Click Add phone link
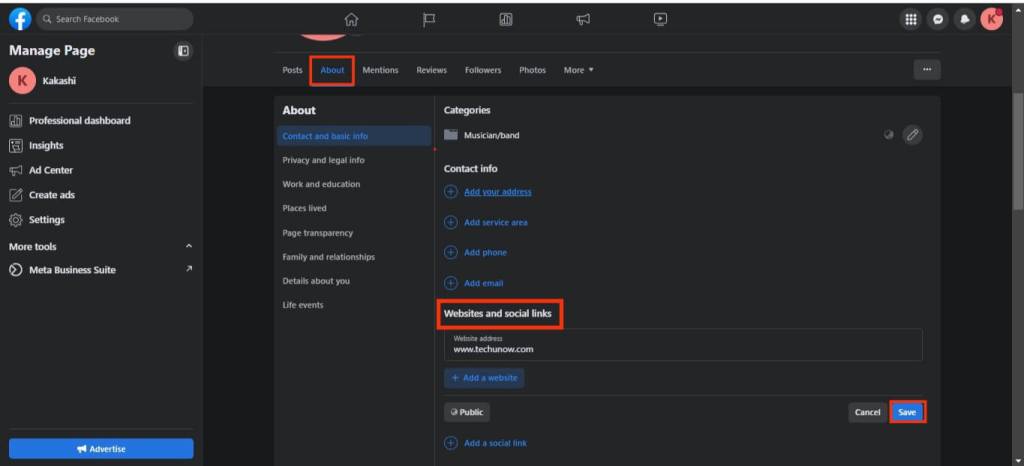Viewport: 1024px width, 466px height. tap(485, 253)
